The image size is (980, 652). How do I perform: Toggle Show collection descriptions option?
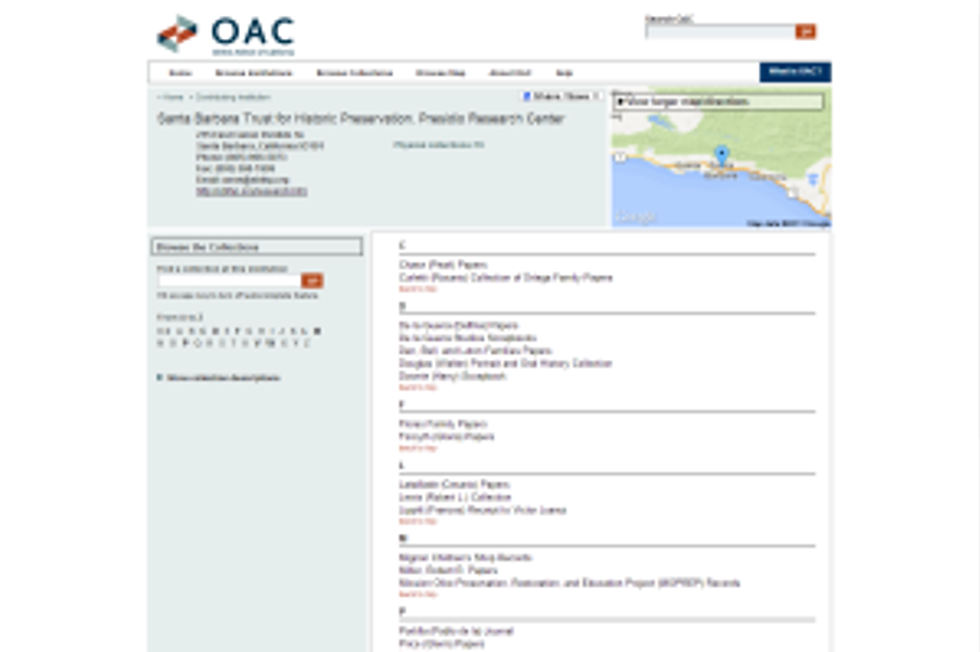pos(218,378)
